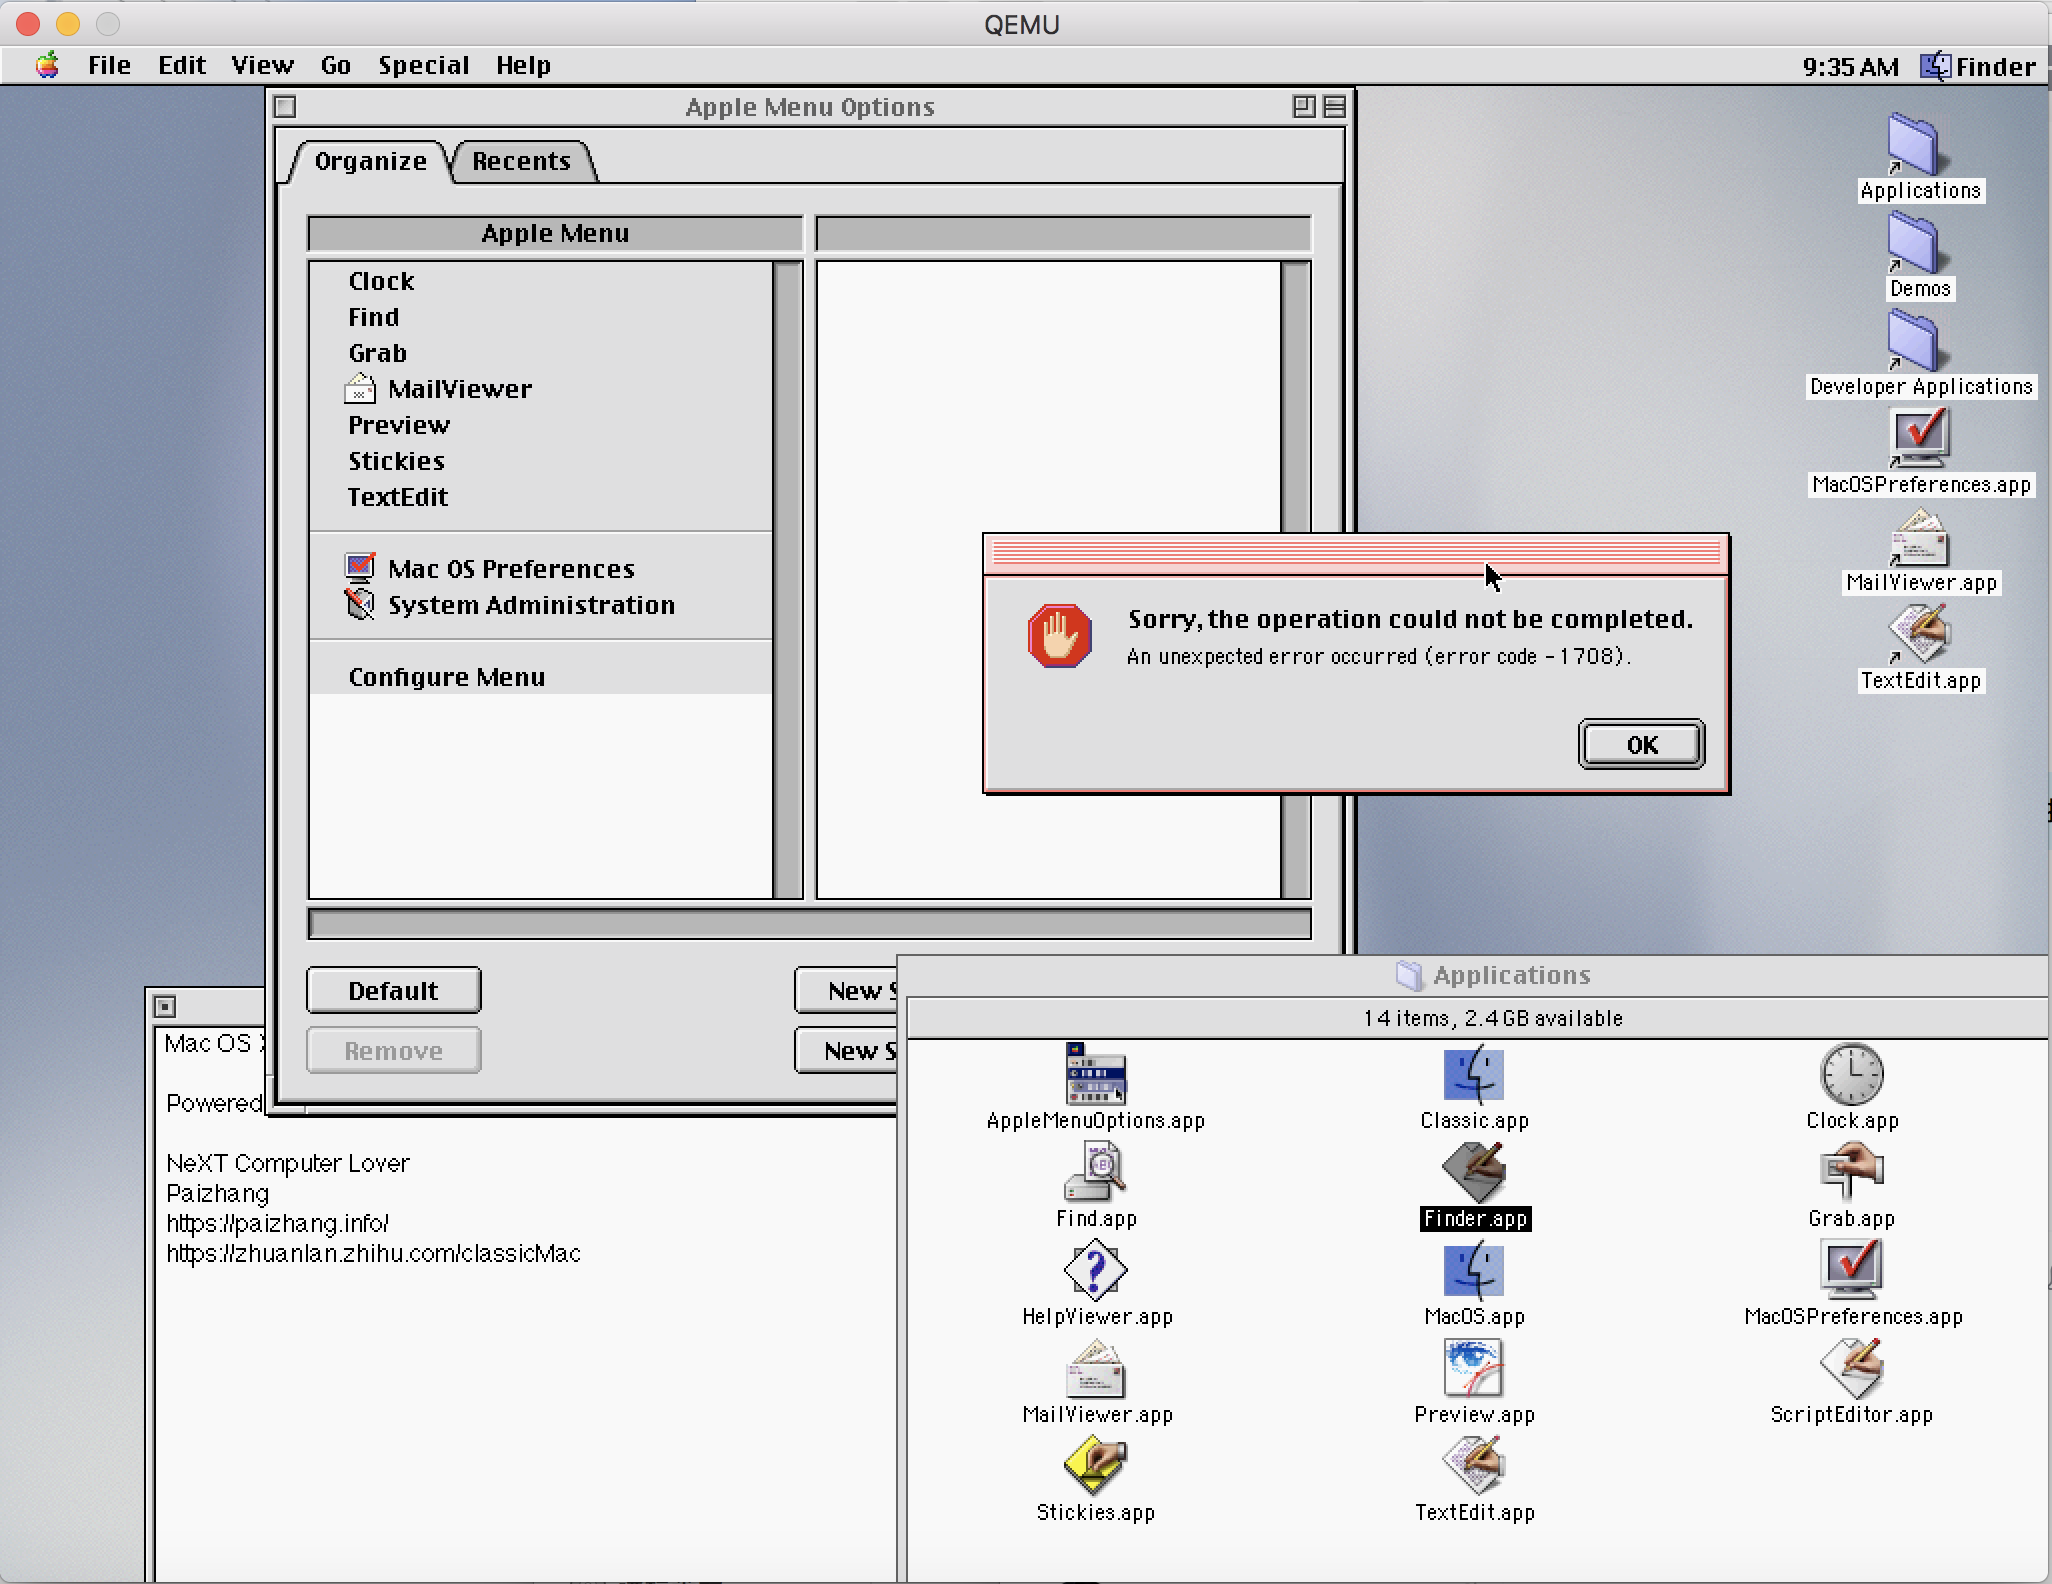Viewport: 2052px width, 1584px height.
Task: Dismiss the error dialog with OK
Action: [1640, 744]
